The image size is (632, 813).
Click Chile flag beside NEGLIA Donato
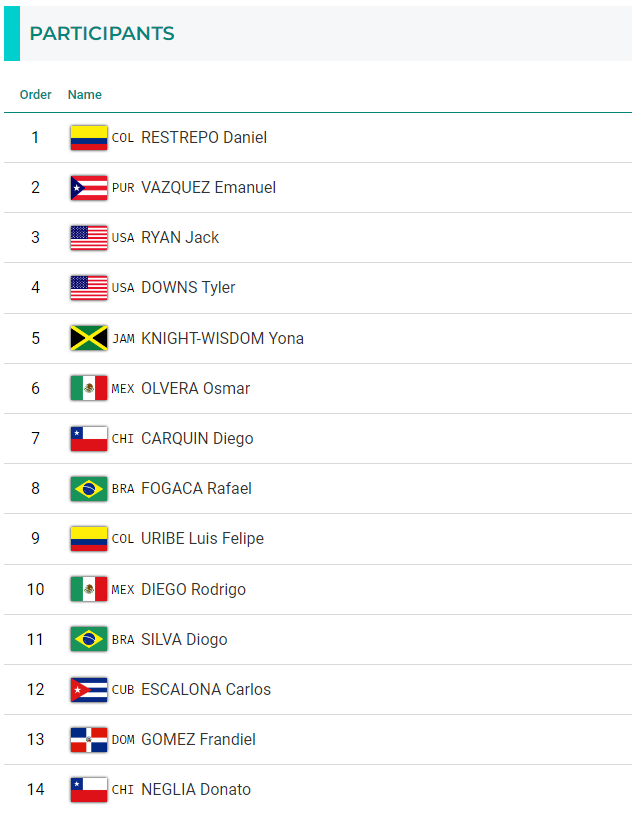pos(89,789)
